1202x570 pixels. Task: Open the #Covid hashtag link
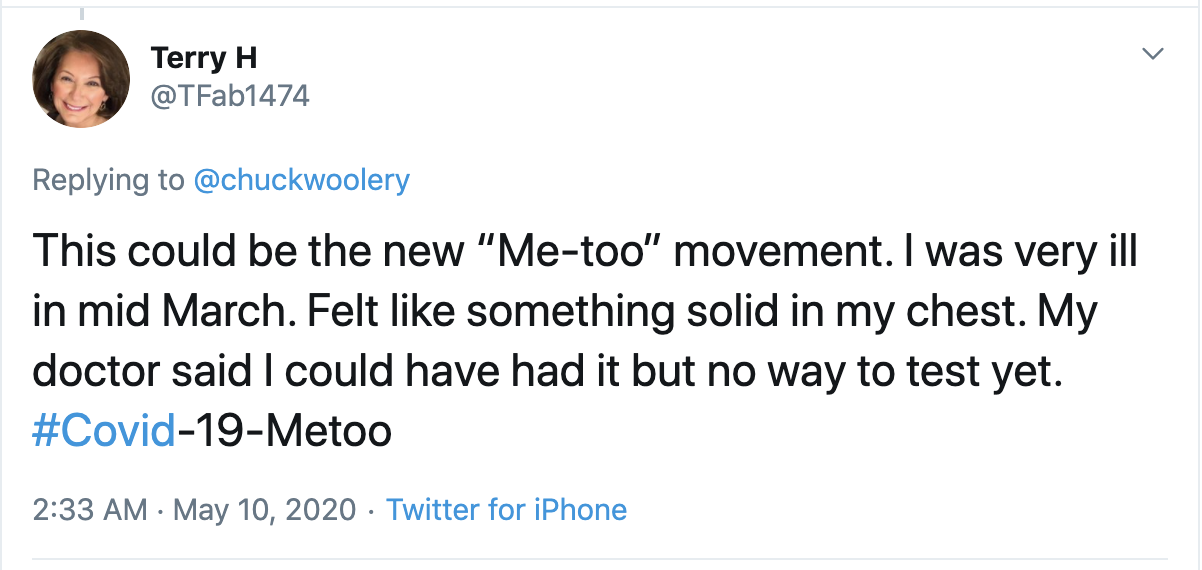tap(104, 432)
